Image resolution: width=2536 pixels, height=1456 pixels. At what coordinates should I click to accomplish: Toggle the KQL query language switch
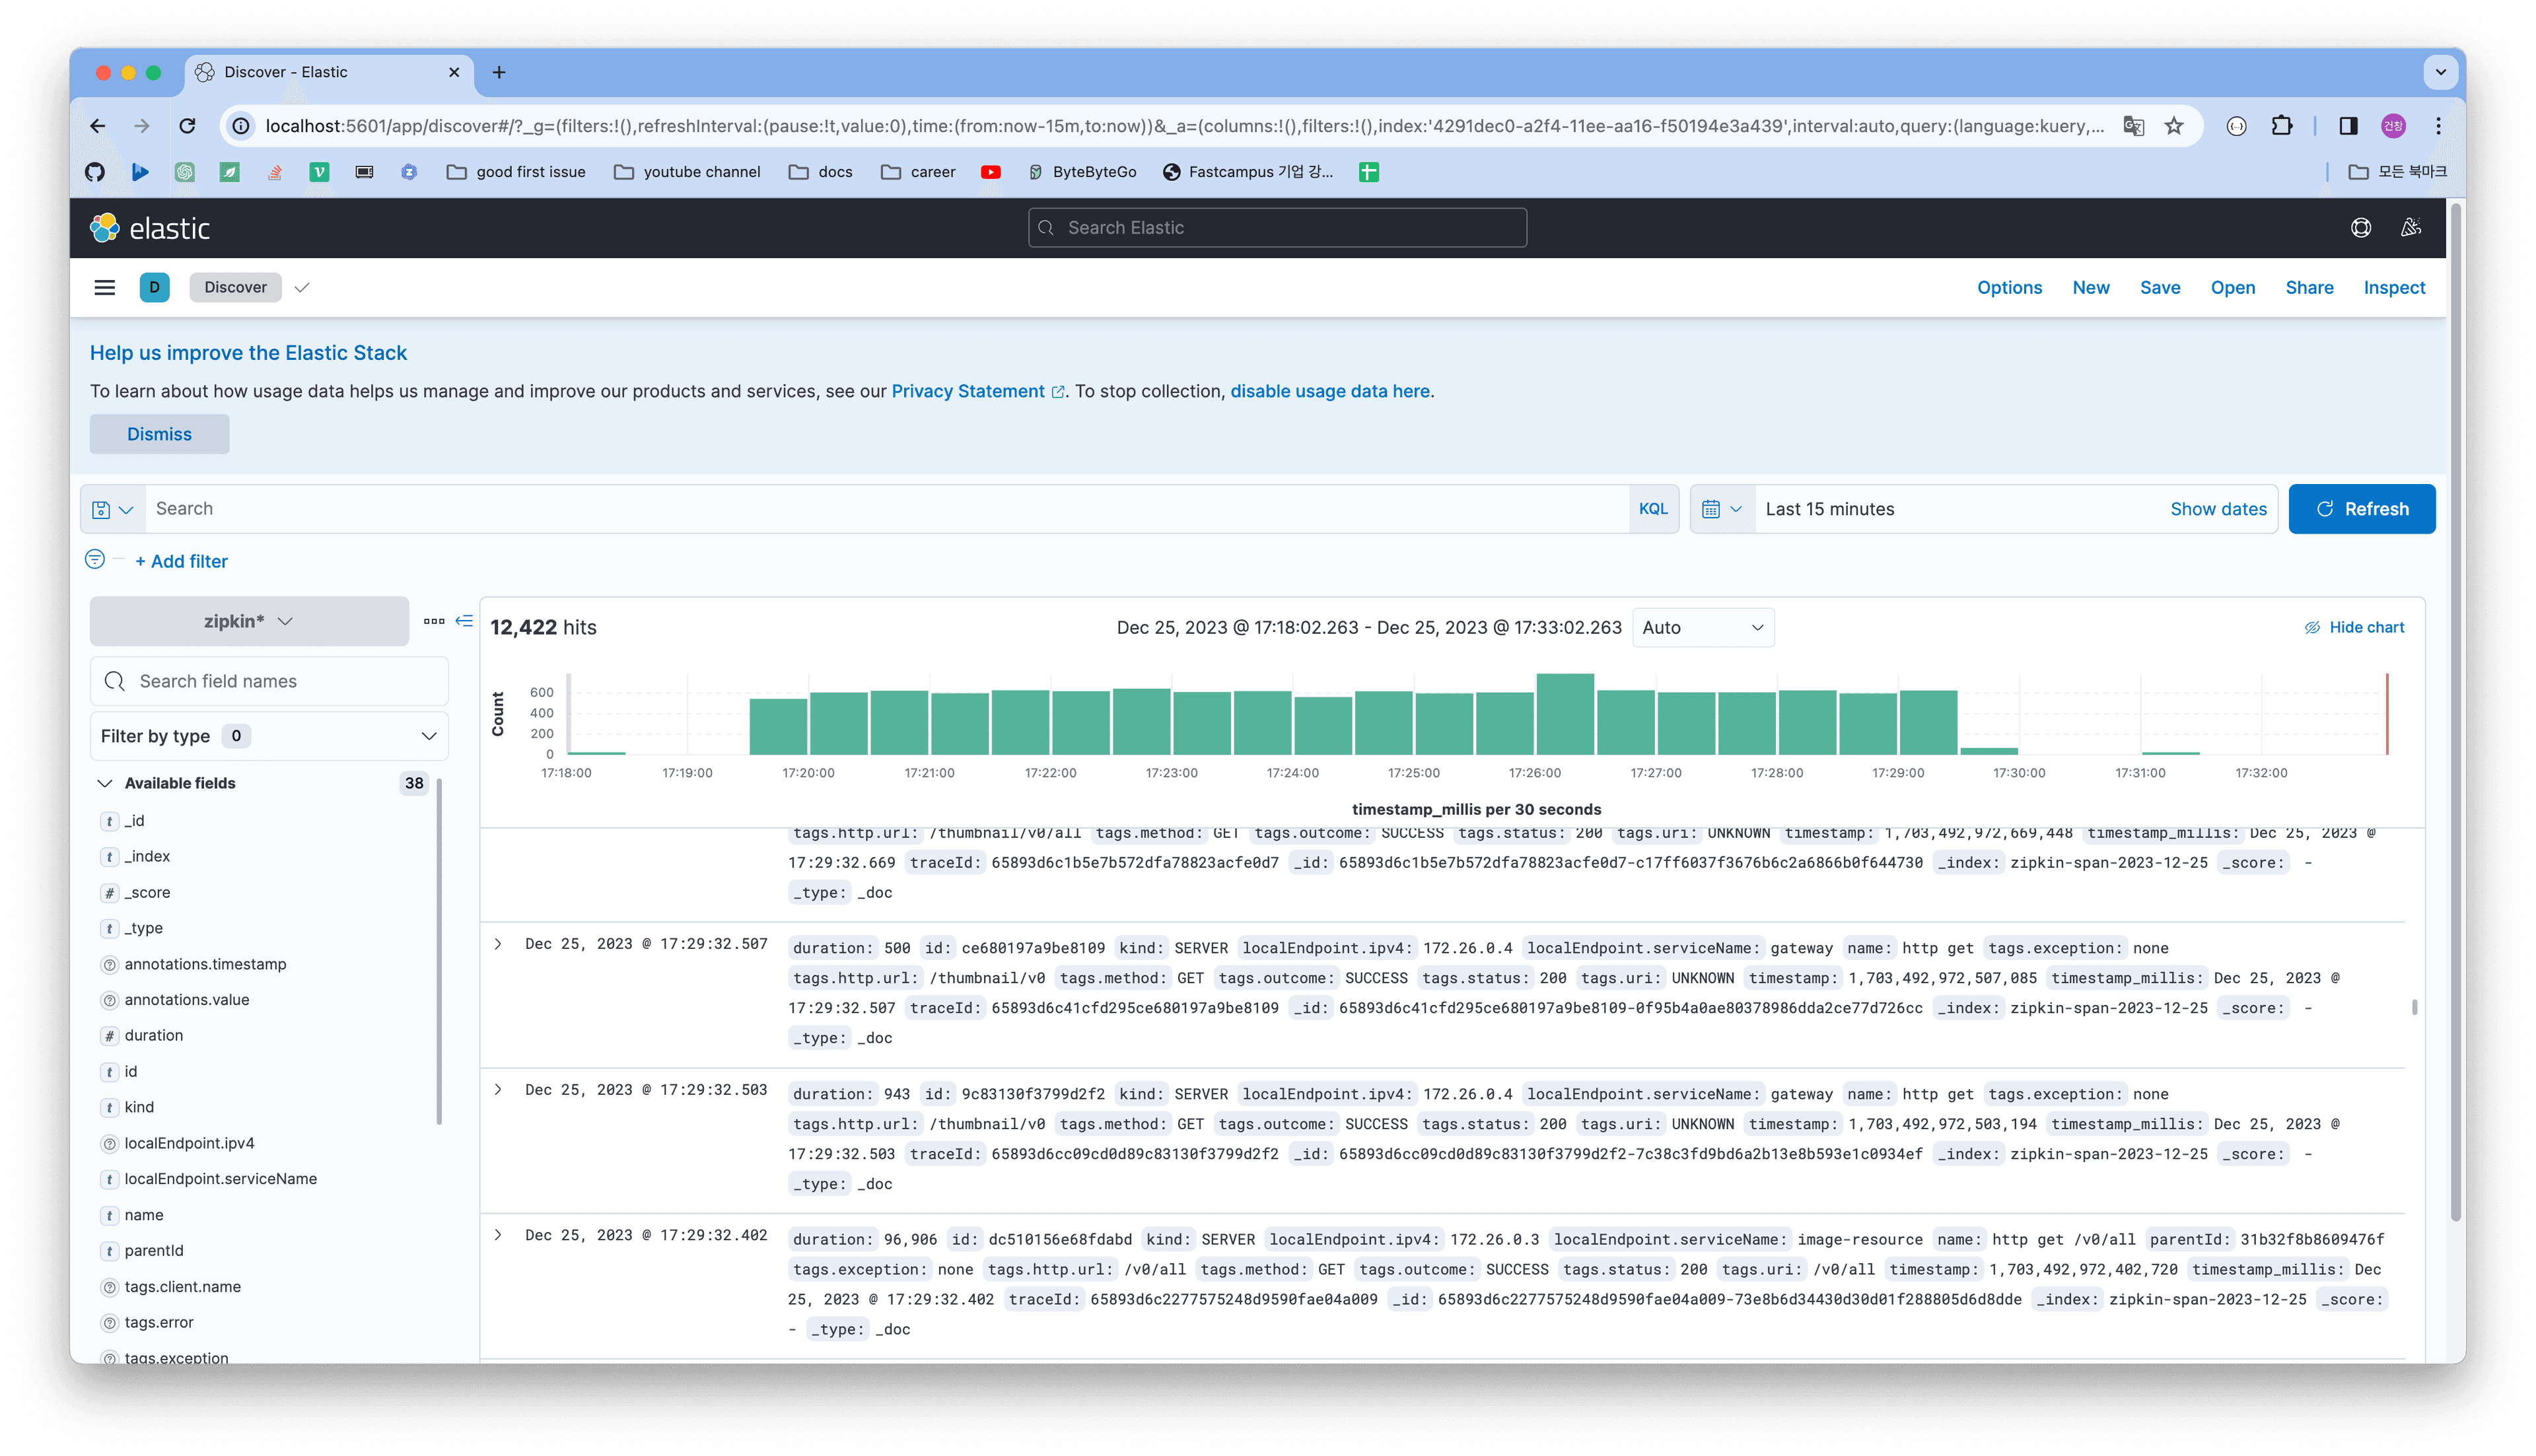click(1652, 509)
